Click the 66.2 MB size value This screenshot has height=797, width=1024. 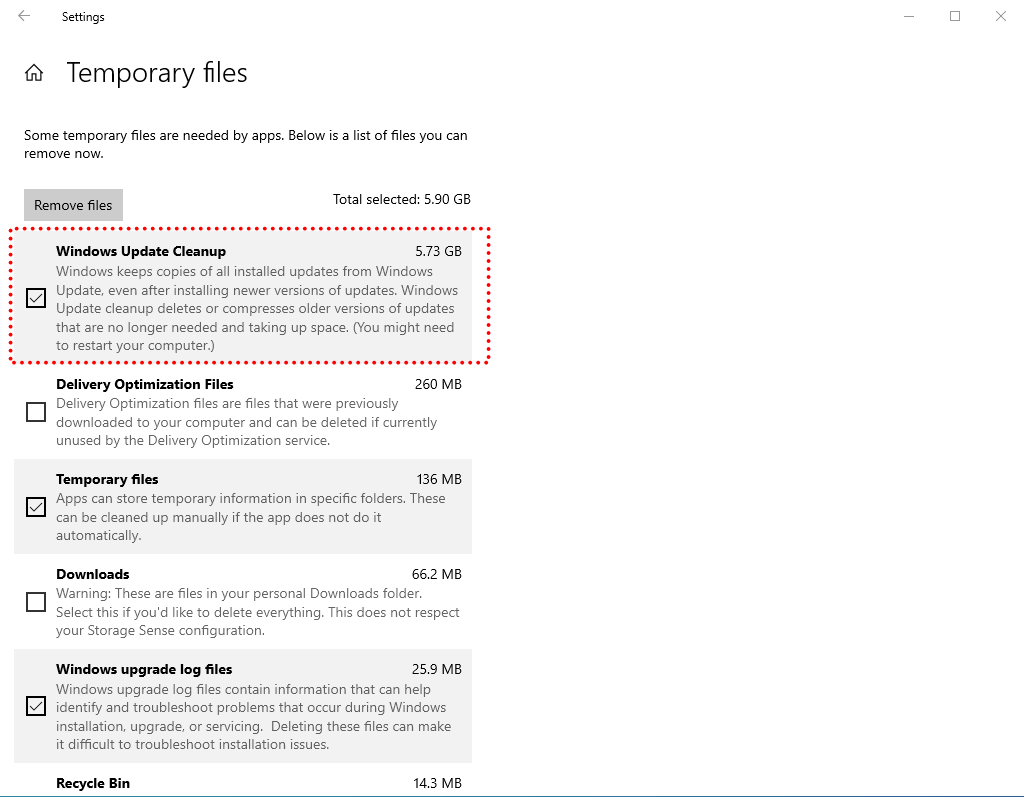pyautogui.click(x=437, y=574)
